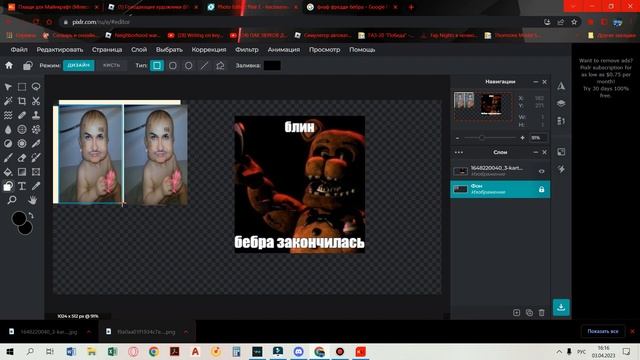Zoom out with navigator minus button

point(458,138)
